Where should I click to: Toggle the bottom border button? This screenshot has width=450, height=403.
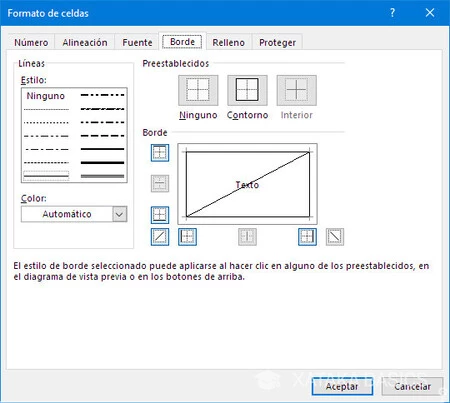(x=160, y=215)
